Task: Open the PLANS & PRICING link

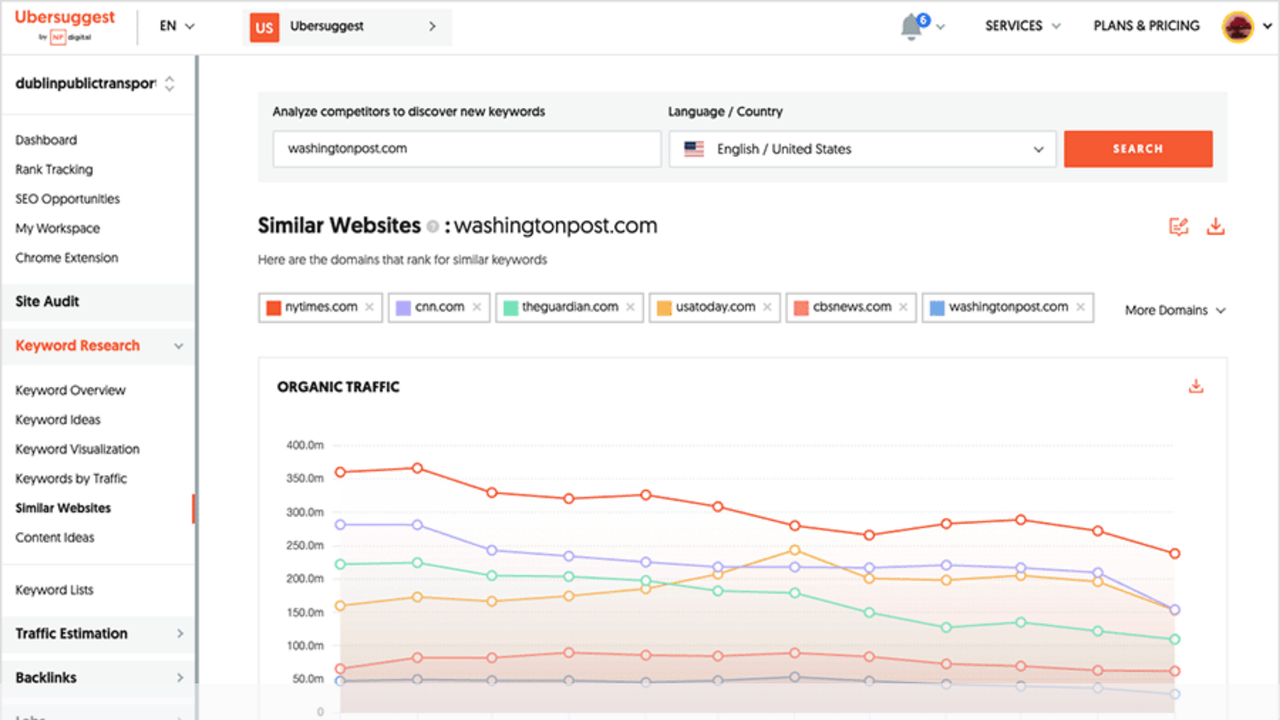Action: (1146, 26)
